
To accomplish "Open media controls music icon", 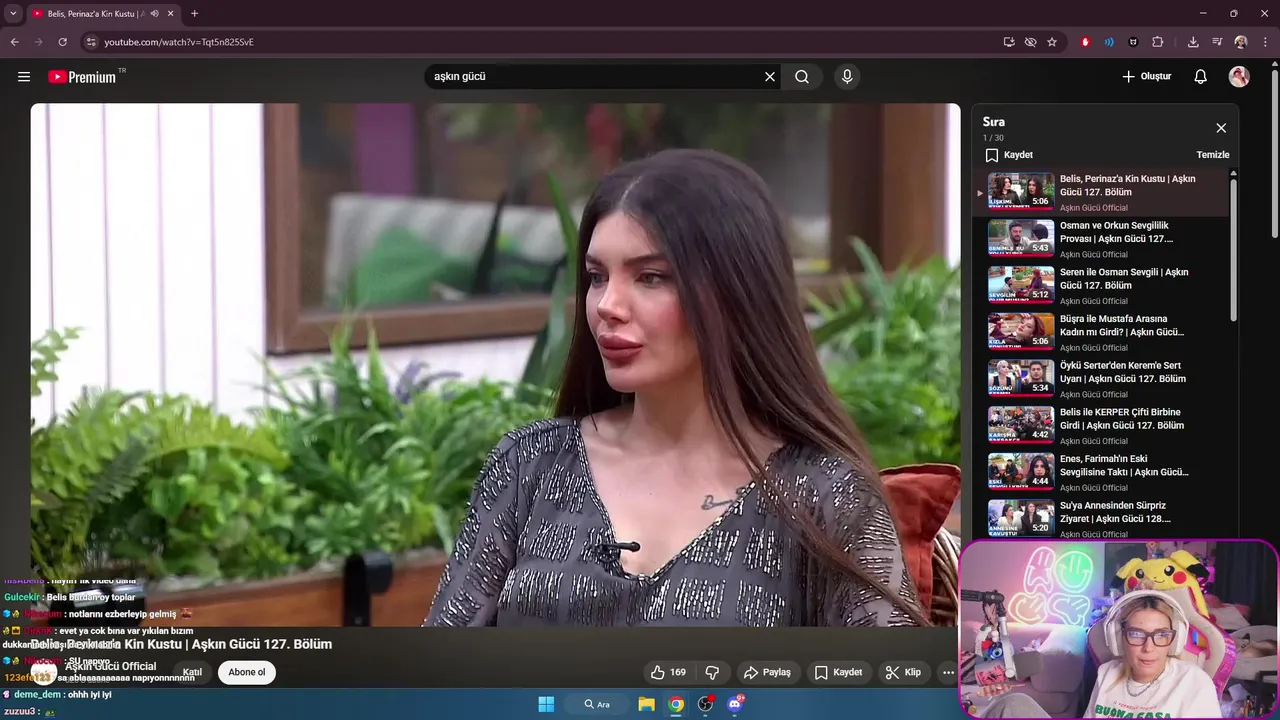I will (1217, 42).
